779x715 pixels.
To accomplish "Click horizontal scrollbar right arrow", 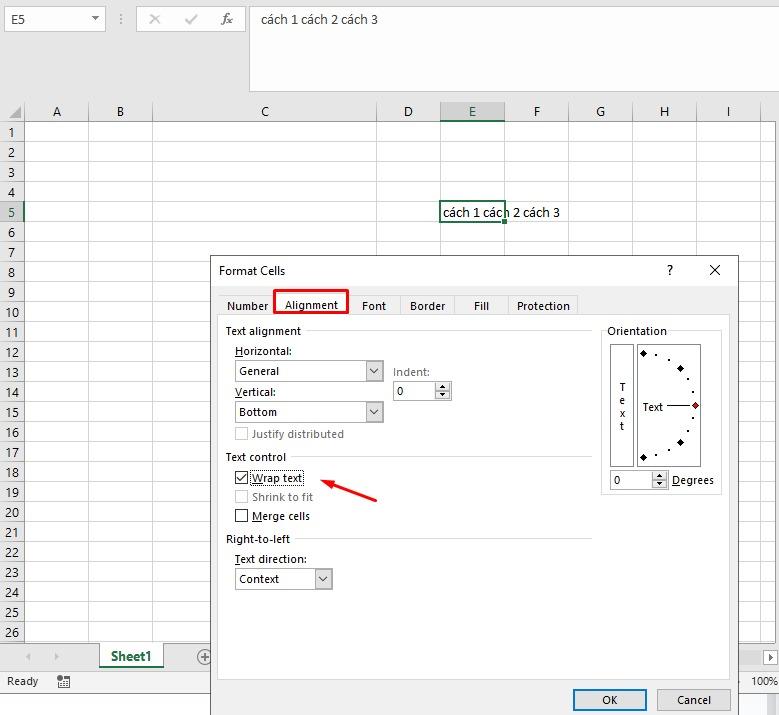I will pos(770,657).
